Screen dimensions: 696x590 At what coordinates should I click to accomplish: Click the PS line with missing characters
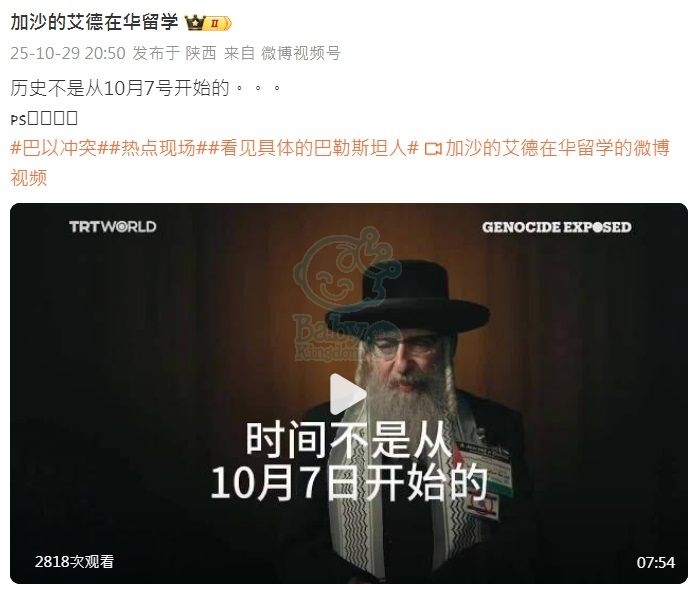(44, 119)
